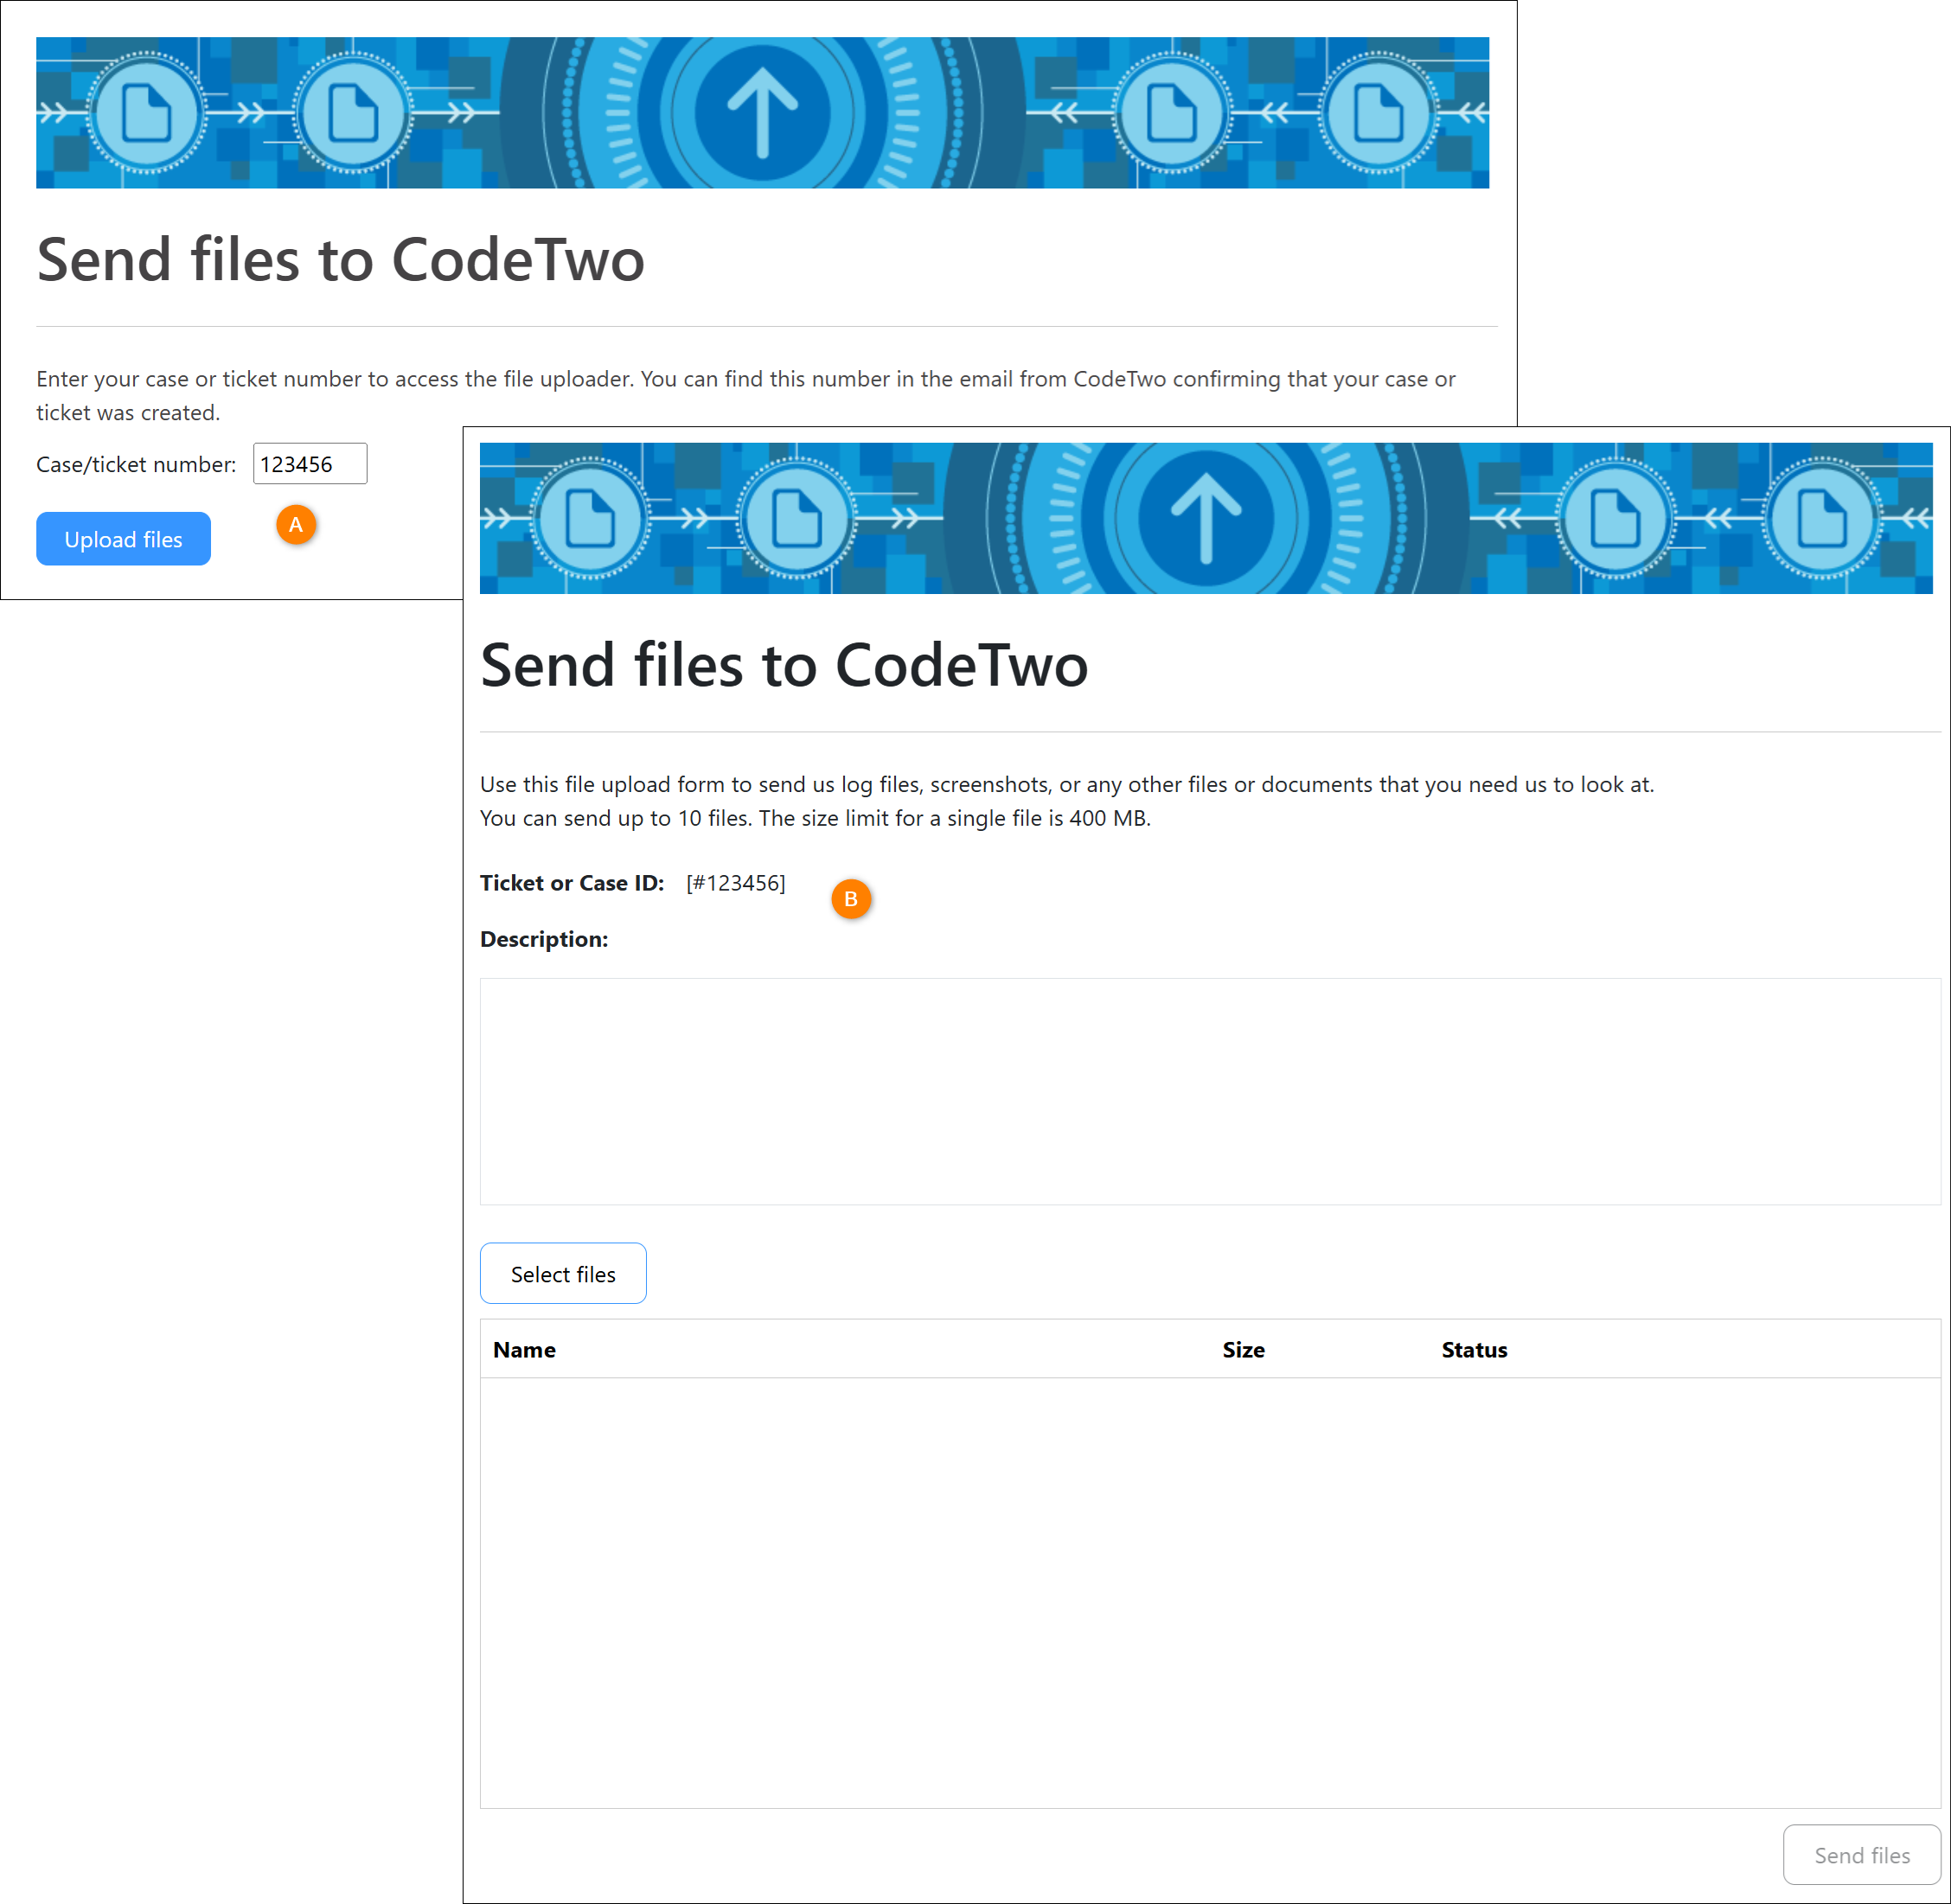Click the empty file list area
This screenshot has width=1951, height=1904.
[1210, 1593]
